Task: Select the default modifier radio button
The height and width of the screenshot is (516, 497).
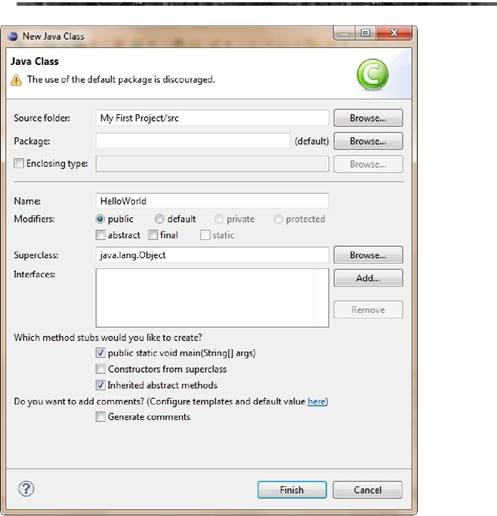Action: [x=159, y=219]
